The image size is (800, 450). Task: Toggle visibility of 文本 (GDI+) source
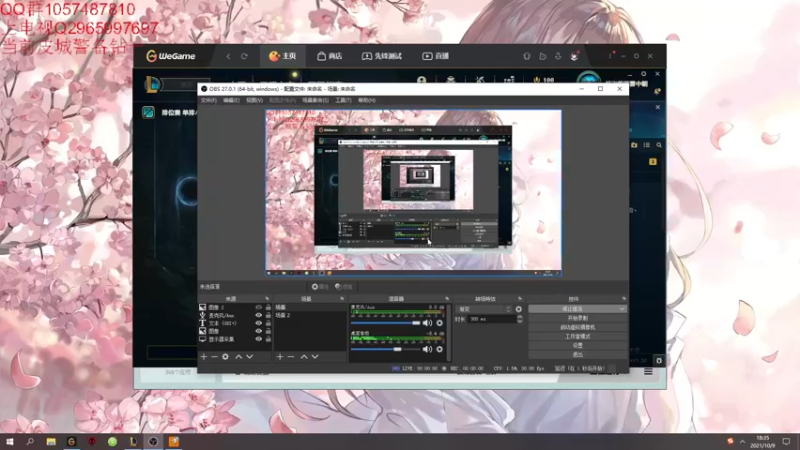pos(259,323)
